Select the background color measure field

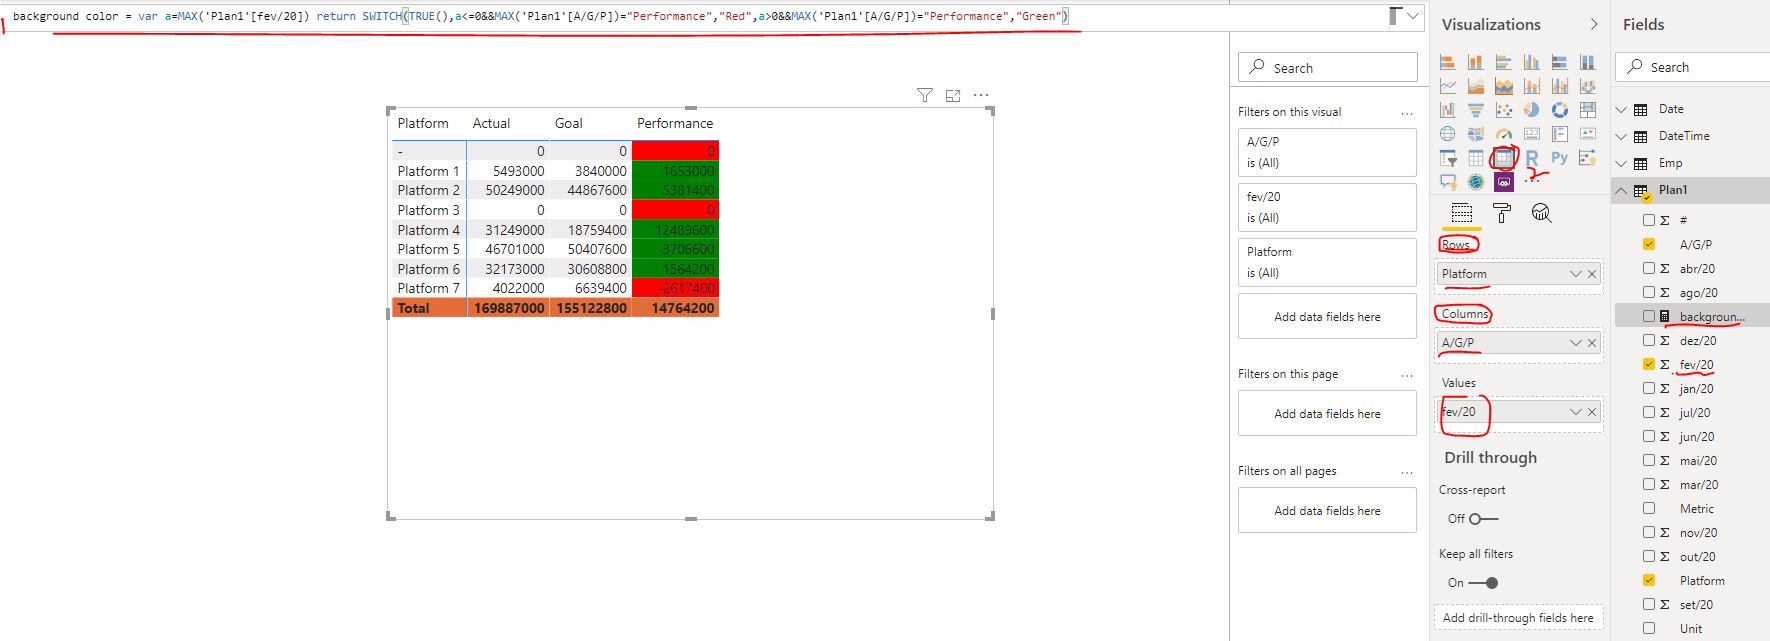pyautogui.click(x=1711, y=316)
